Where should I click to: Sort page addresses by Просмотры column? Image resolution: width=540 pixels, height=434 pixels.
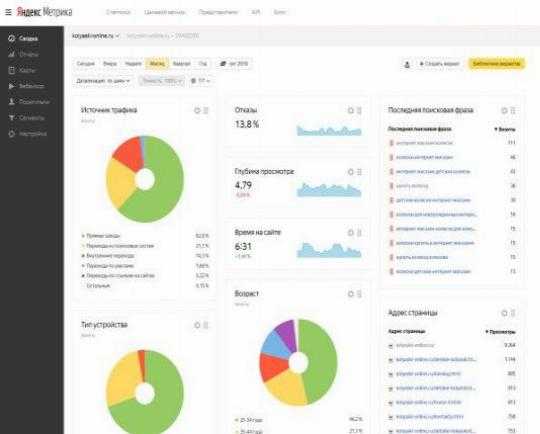coord(500,332)
